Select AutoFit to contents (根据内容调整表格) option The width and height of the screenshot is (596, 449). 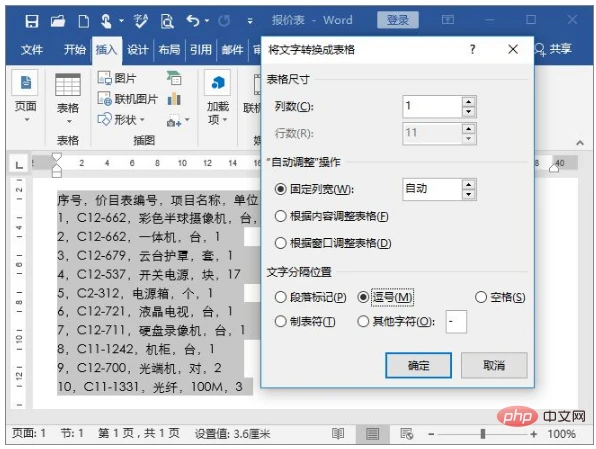pos(281,216)
